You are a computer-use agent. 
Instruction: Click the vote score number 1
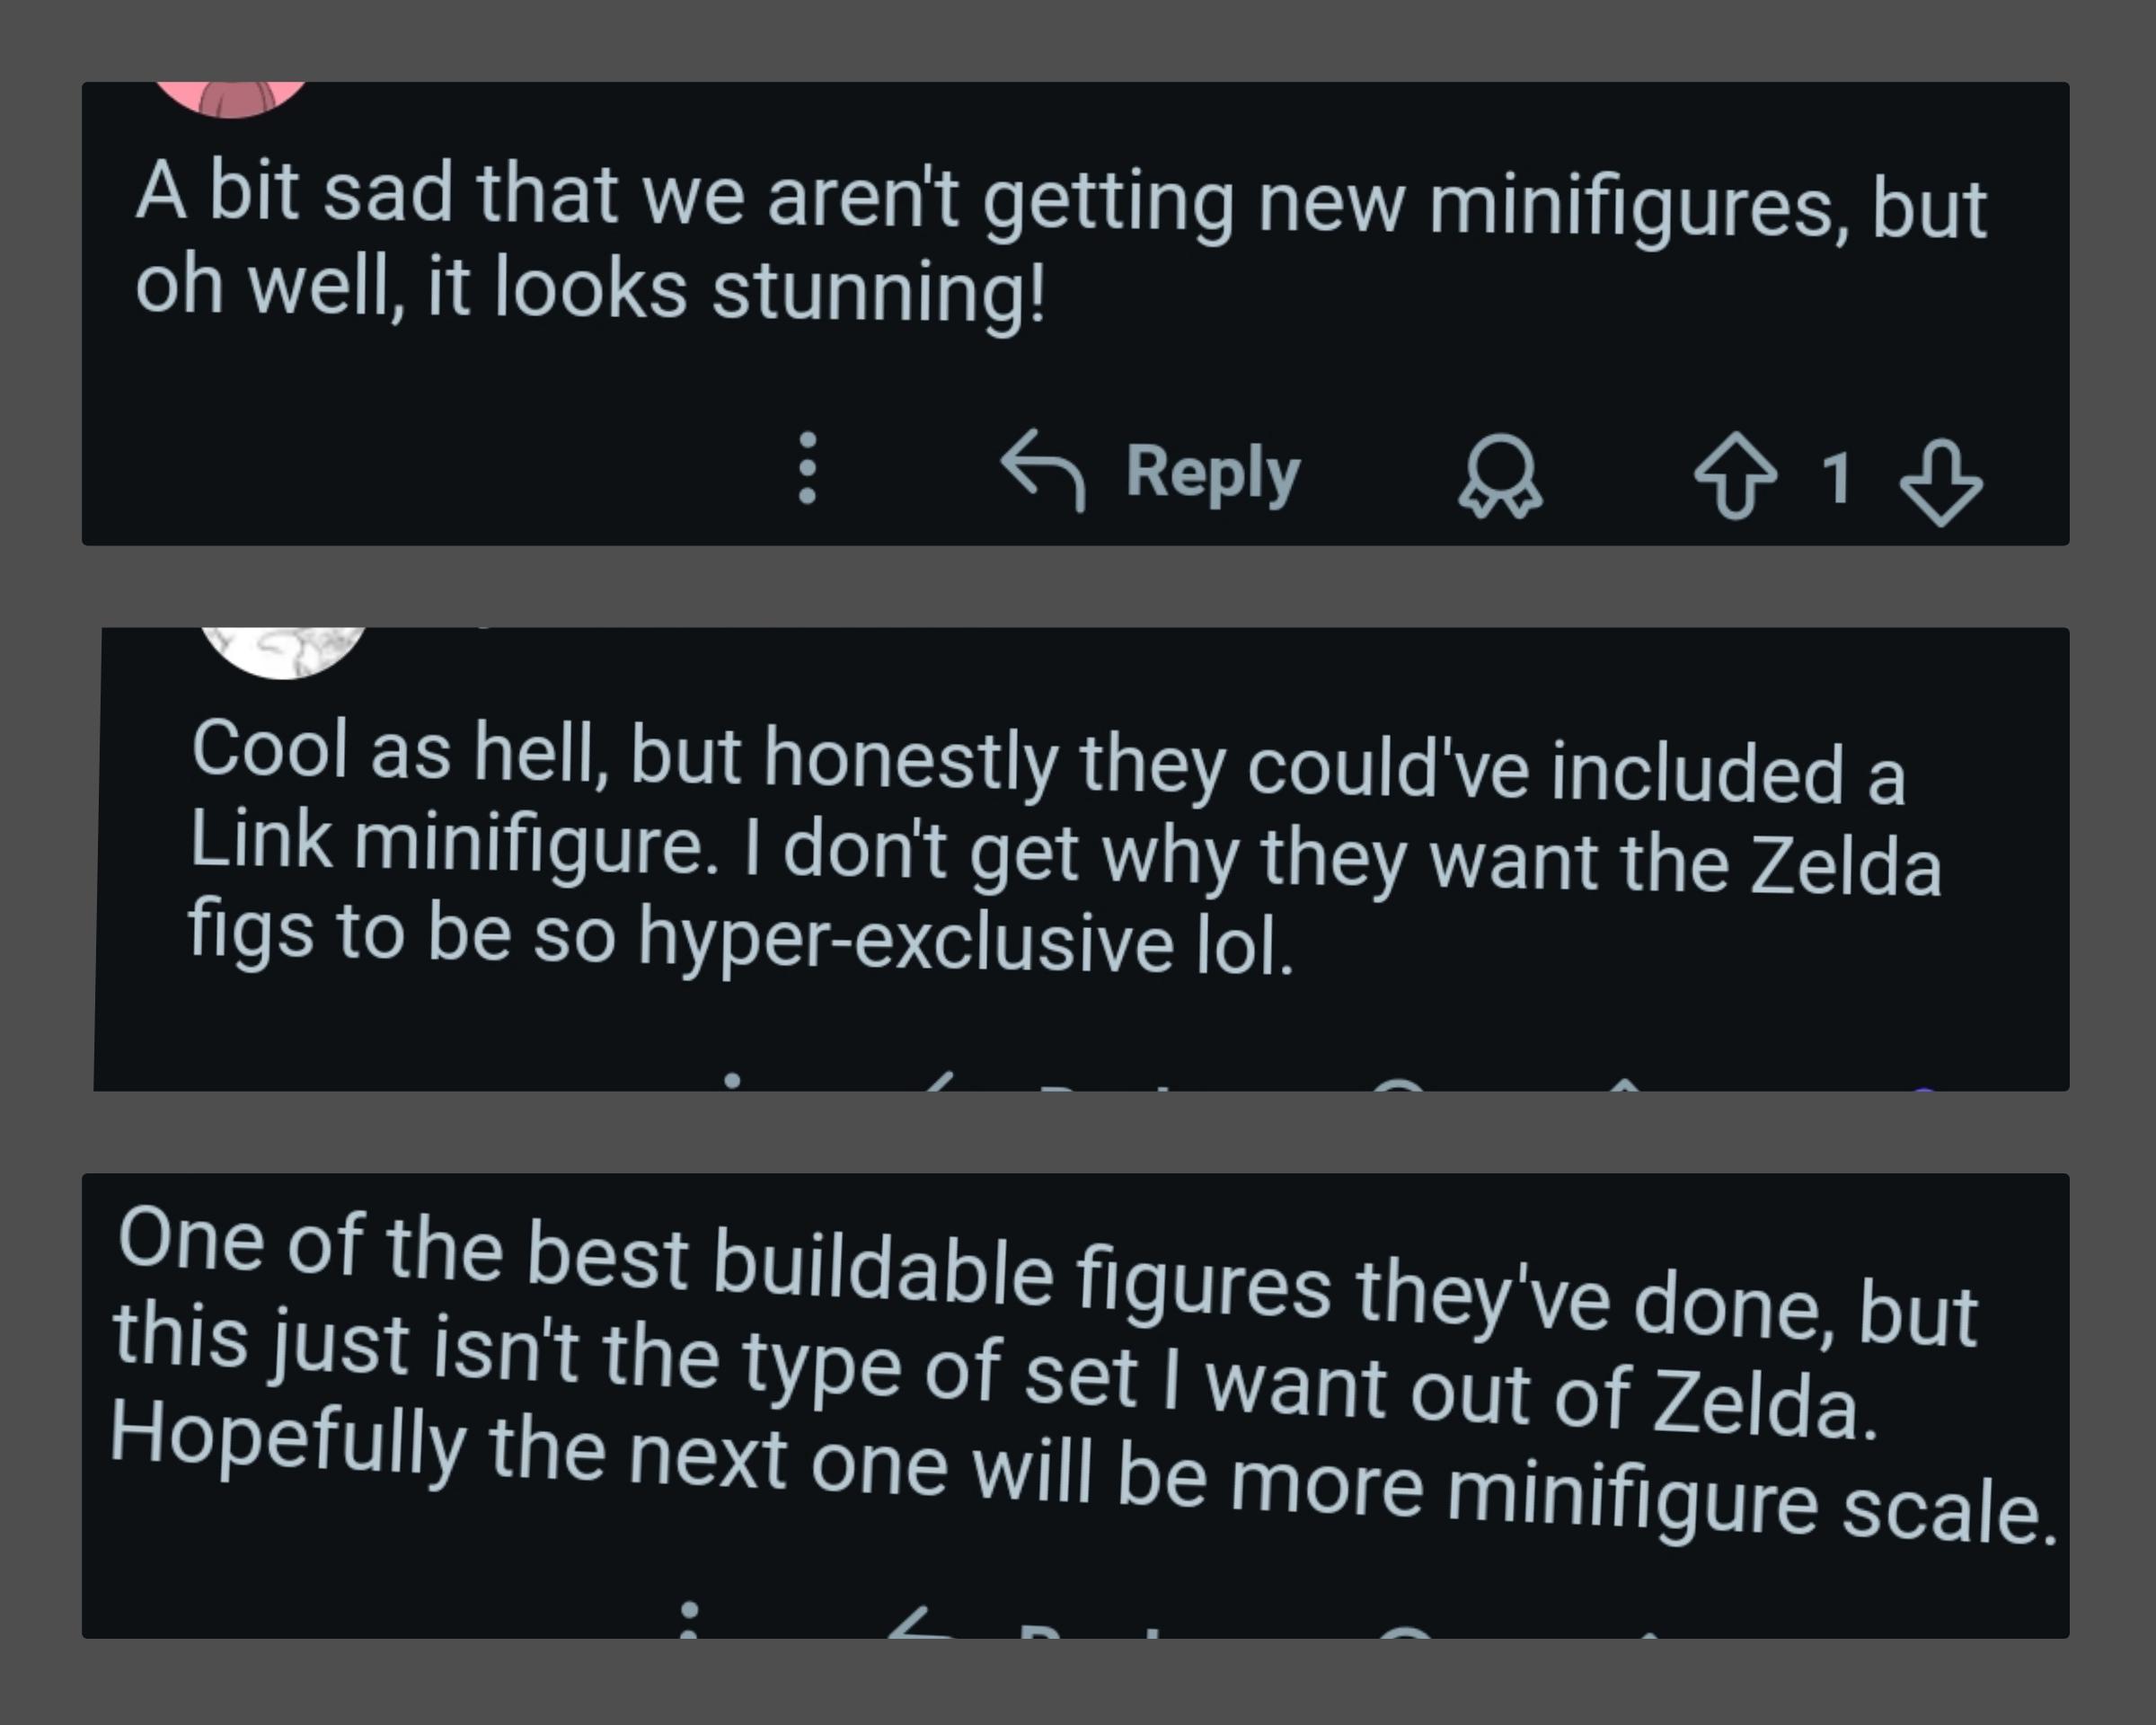(1836, 478)
